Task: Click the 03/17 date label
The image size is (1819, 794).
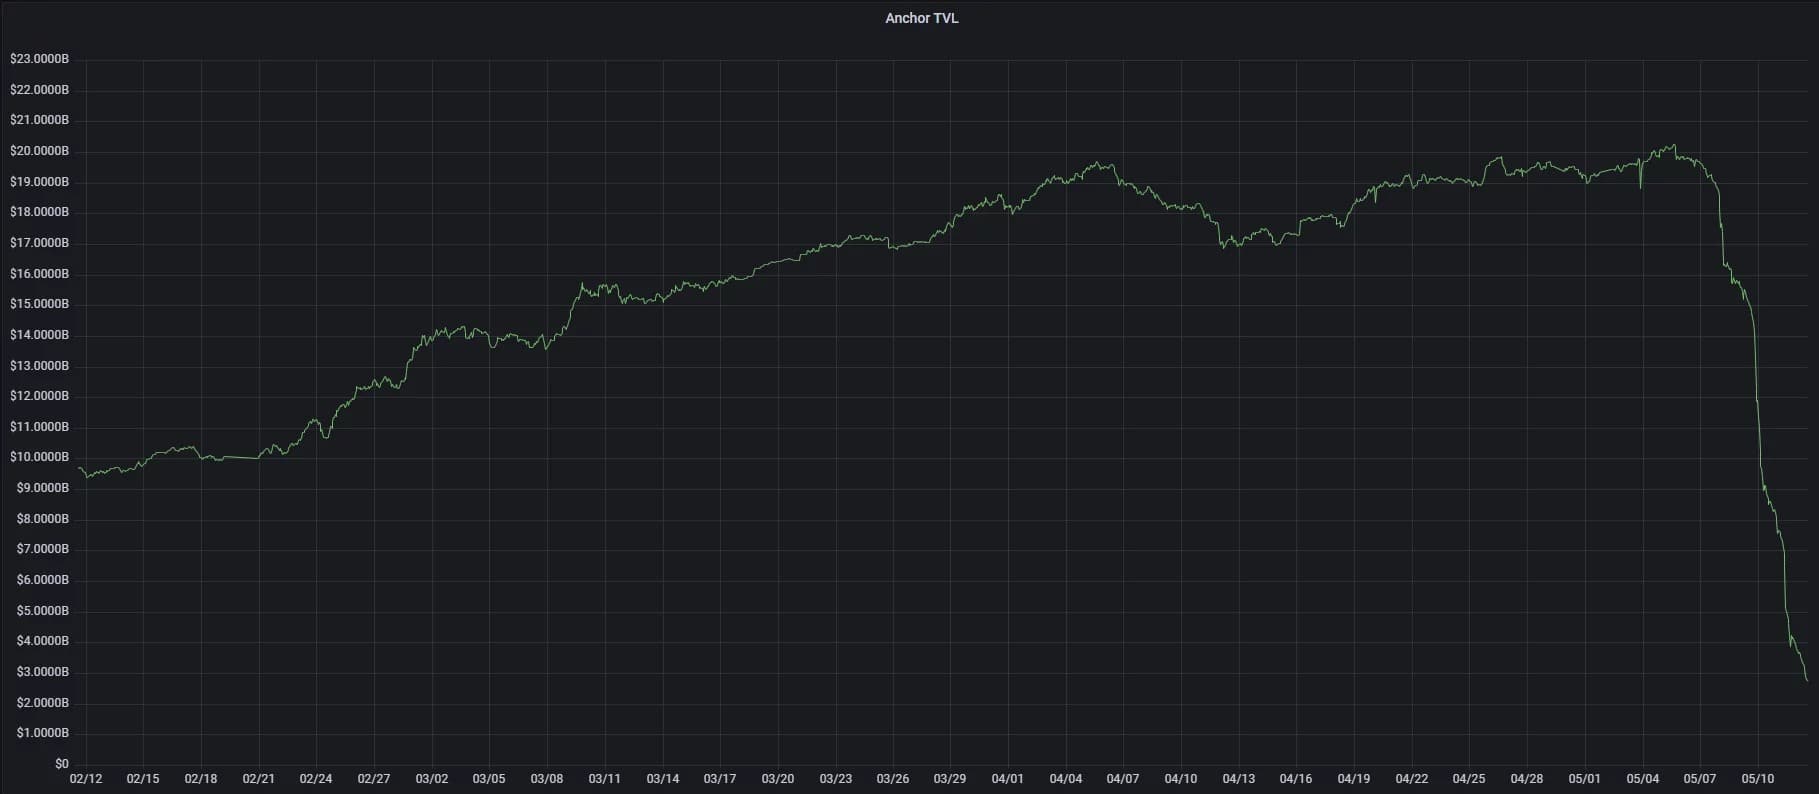Action: [720, 779]
